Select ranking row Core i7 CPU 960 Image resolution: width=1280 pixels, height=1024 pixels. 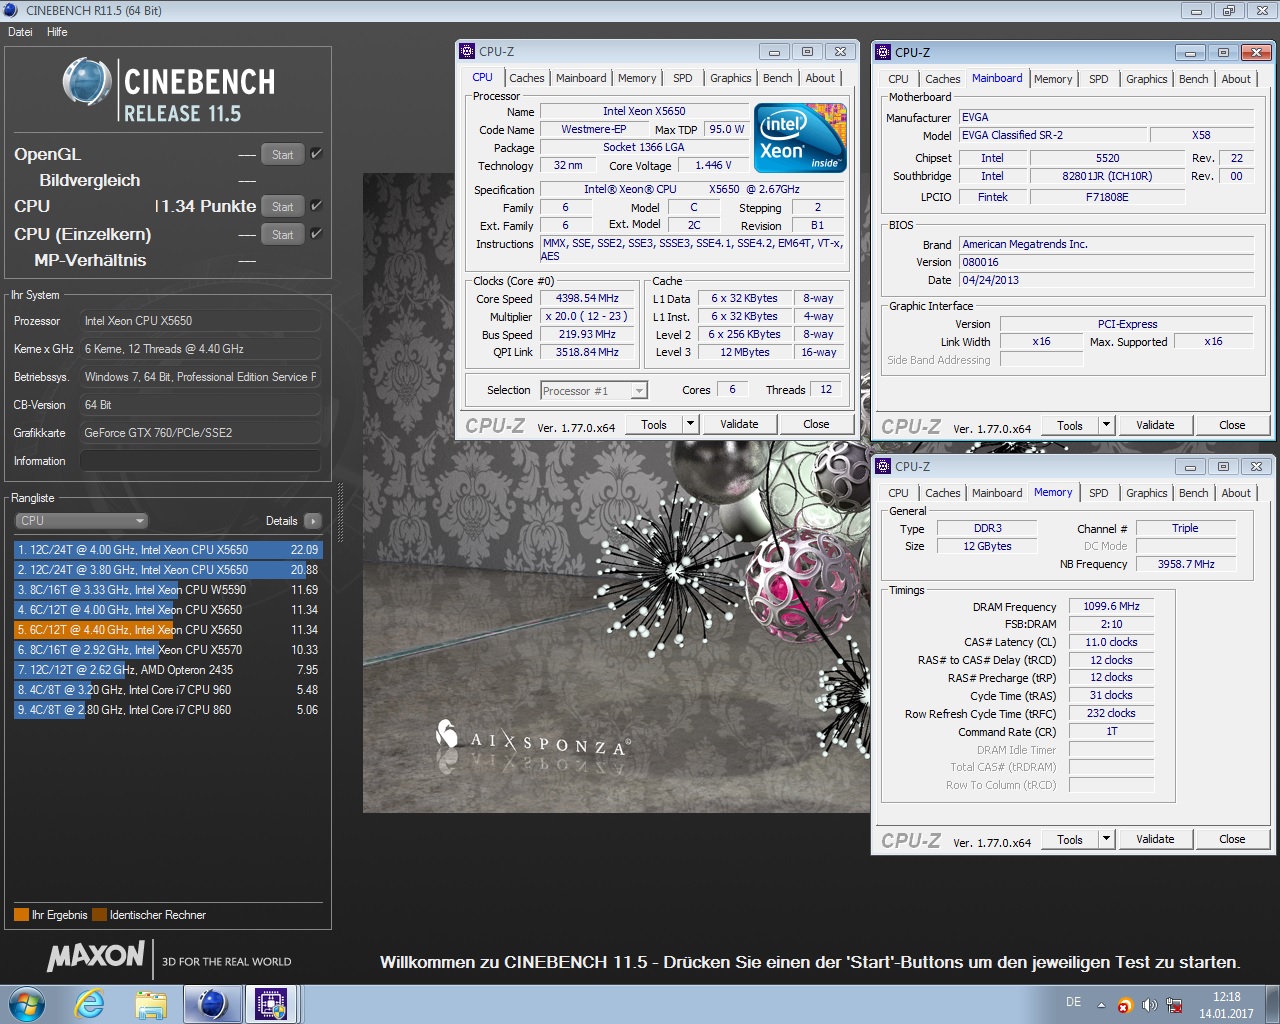[168, 690]
